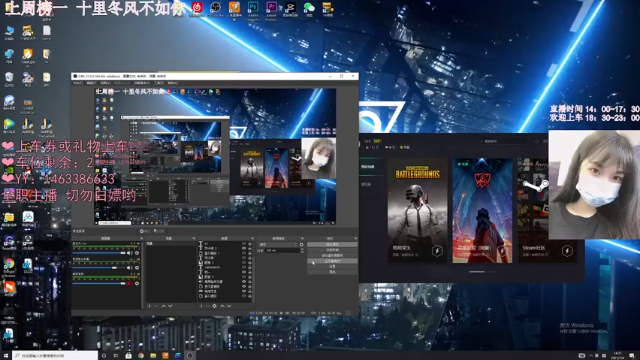Open the WeChat desktop shortcut

pyautogui.click(x=309, y=7)
